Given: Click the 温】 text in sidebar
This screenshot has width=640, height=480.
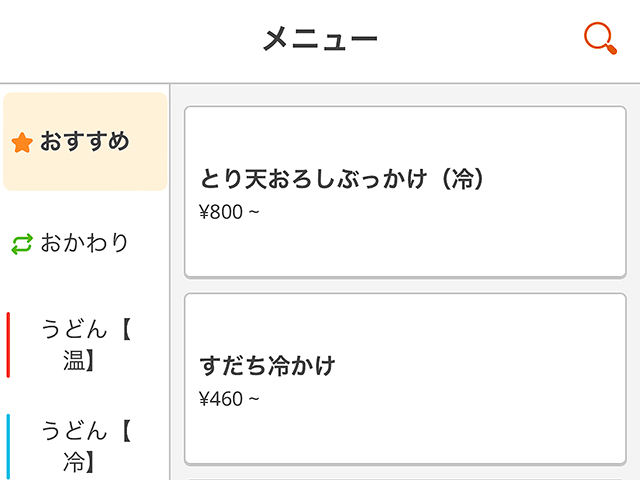Looking at the screenshot, I should click(x=80, y=361).
